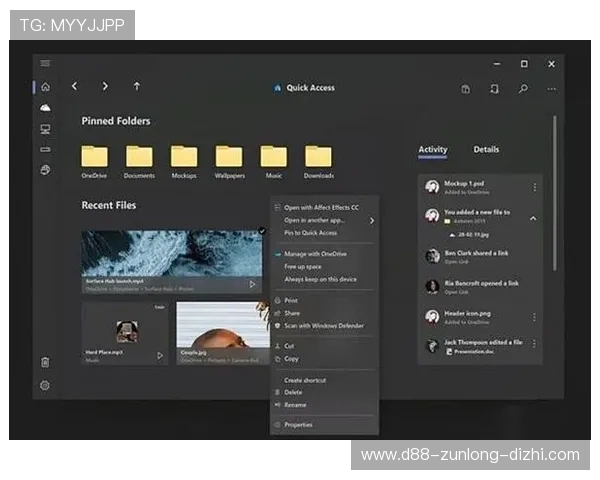
Task: Open the Recycle Bin from sidebar
Action: pos(45,362)
